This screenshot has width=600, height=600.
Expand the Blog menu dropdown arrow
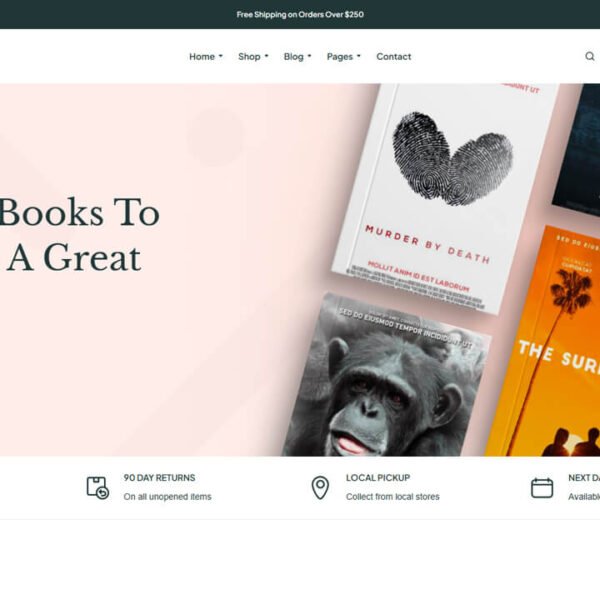309,56
